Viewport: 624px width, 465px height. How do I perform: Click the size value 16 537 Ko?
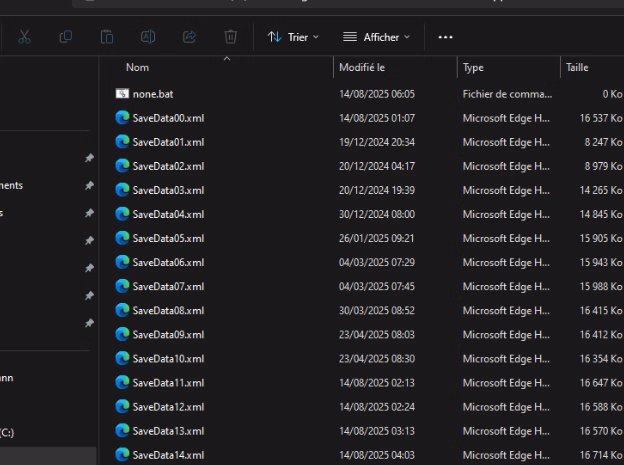point(601,118)
